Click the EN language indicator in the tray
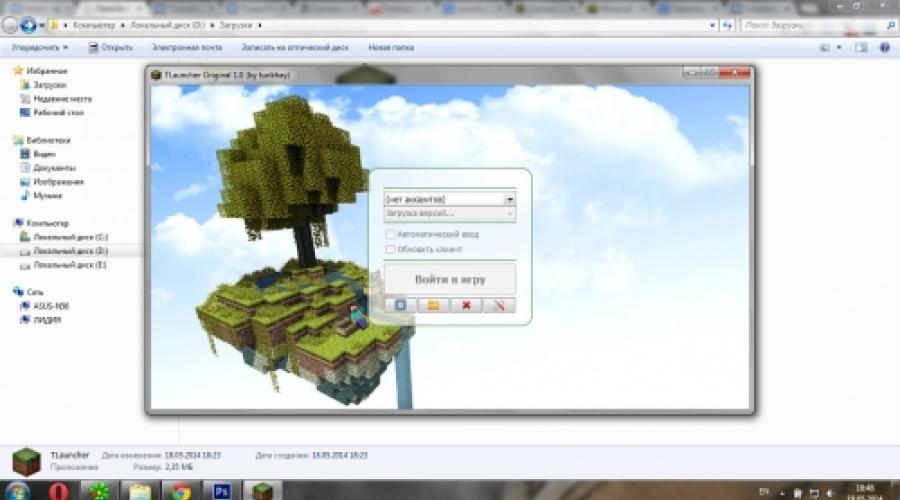Image resolution: width=900 pixels, height=500 pixels. coord(764,492)
